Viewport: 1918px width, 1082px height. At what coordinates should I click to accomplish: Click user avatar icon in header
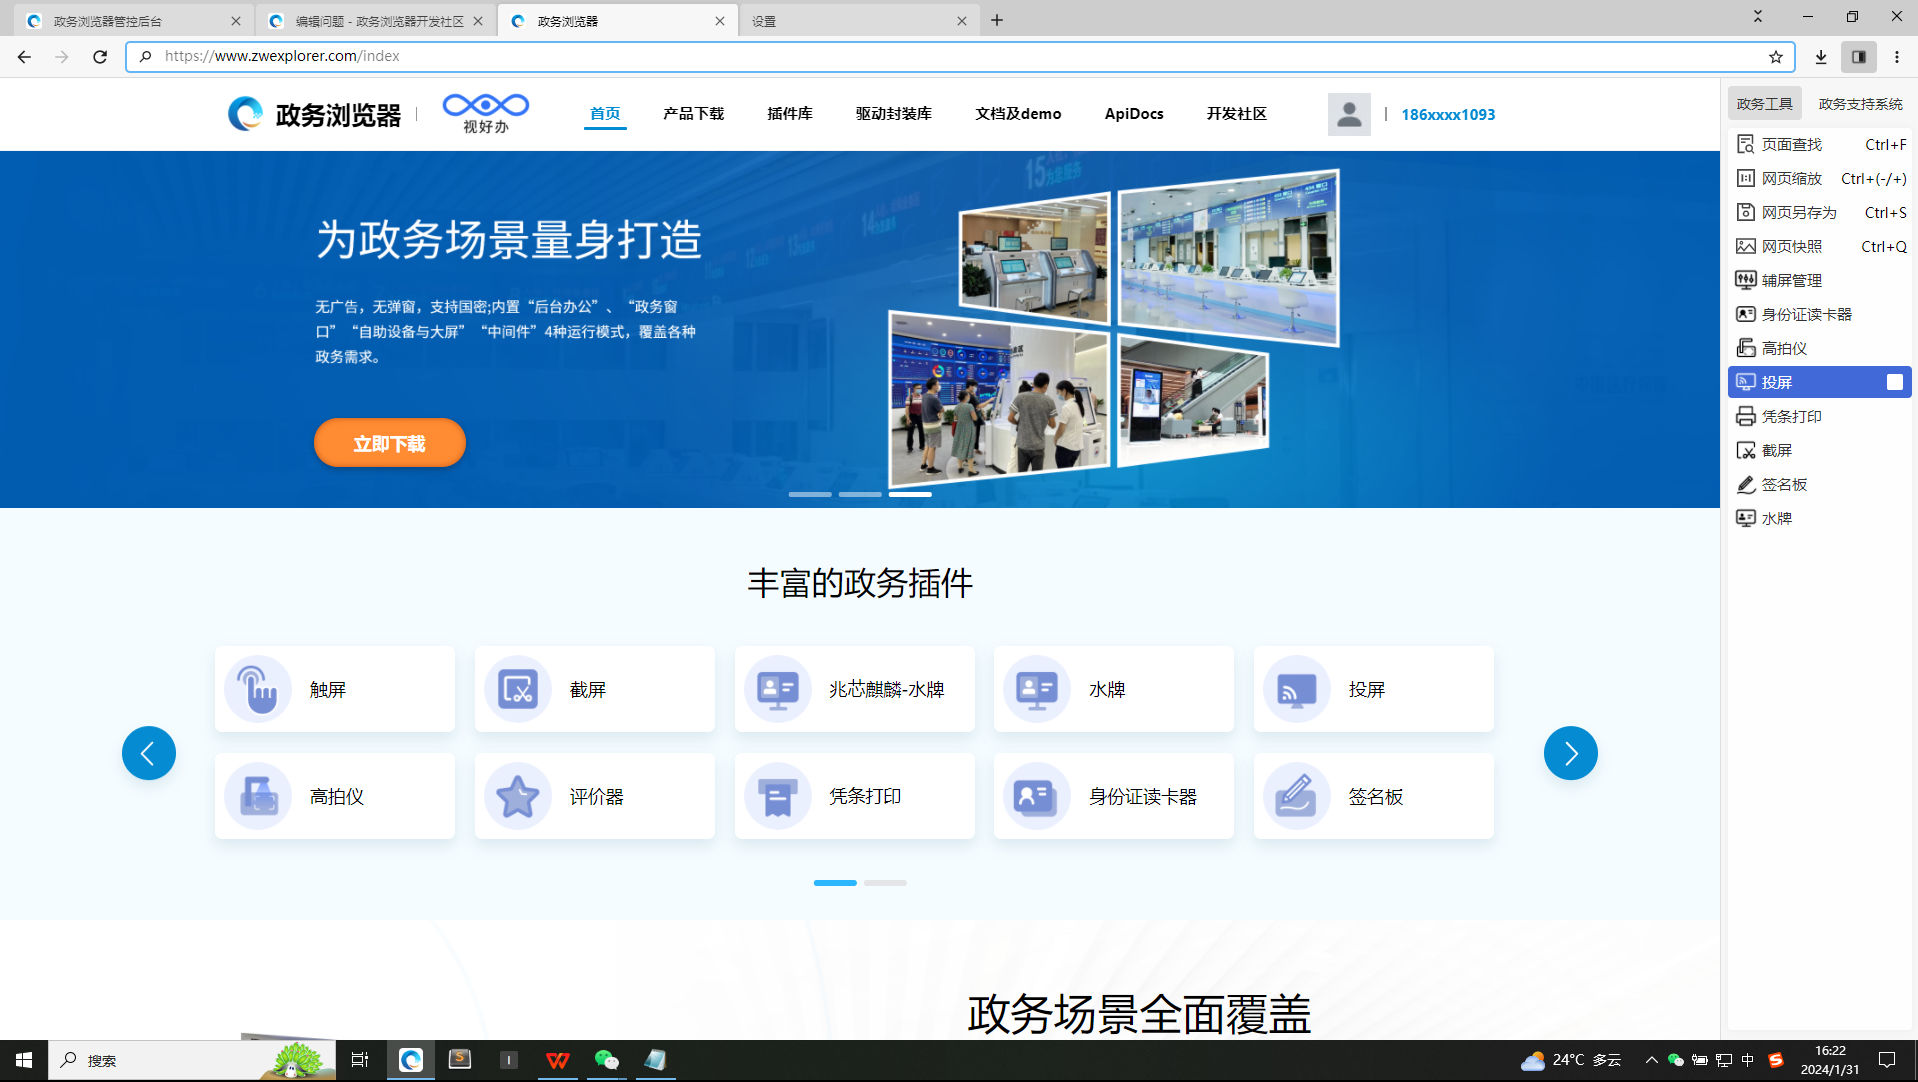[1349, 114]
